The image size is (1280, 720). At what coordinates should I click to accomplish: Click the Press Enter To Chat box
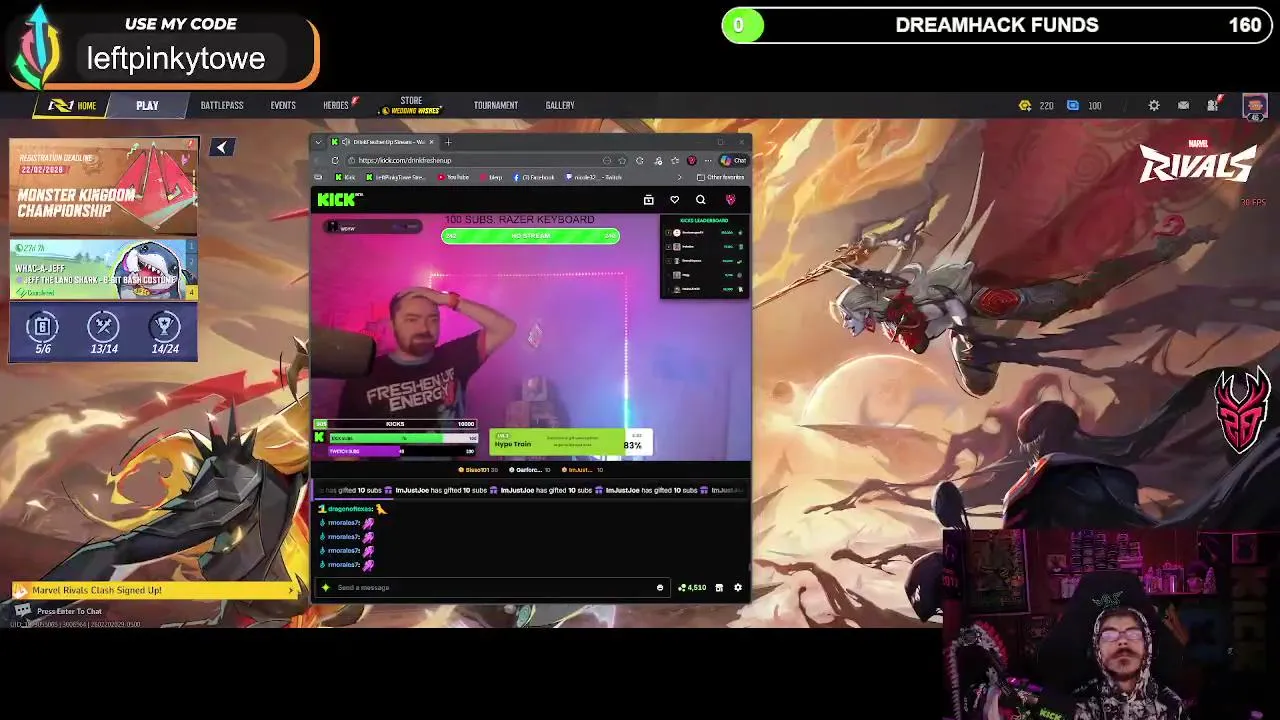tap(60, 611)
